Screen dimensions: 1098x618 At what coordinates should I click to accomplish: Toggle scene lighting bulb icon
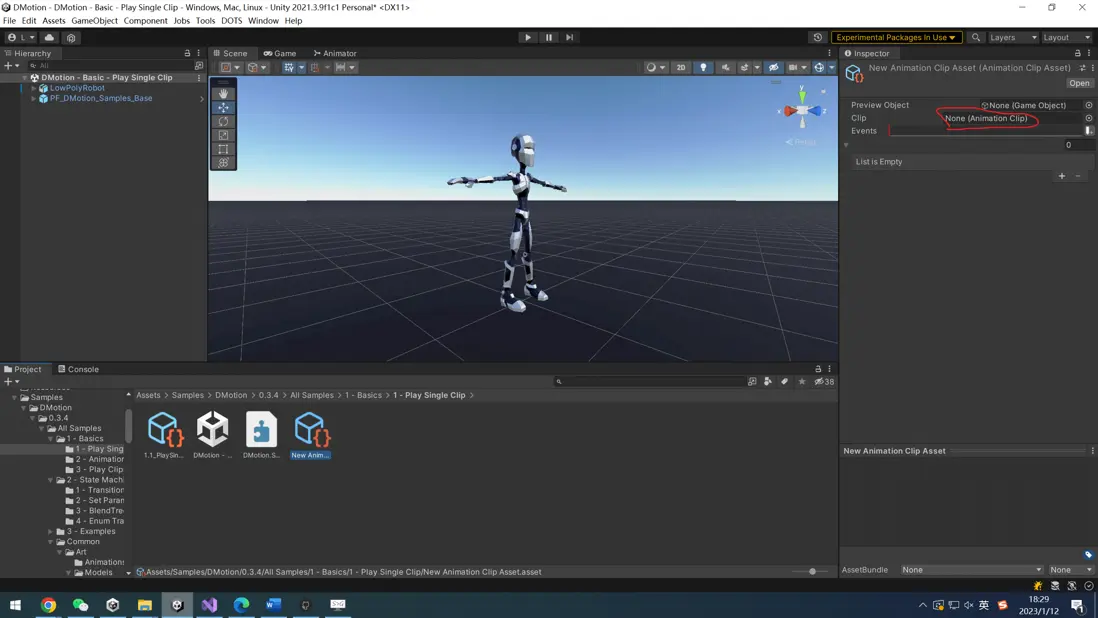click(x=703, y=68)
